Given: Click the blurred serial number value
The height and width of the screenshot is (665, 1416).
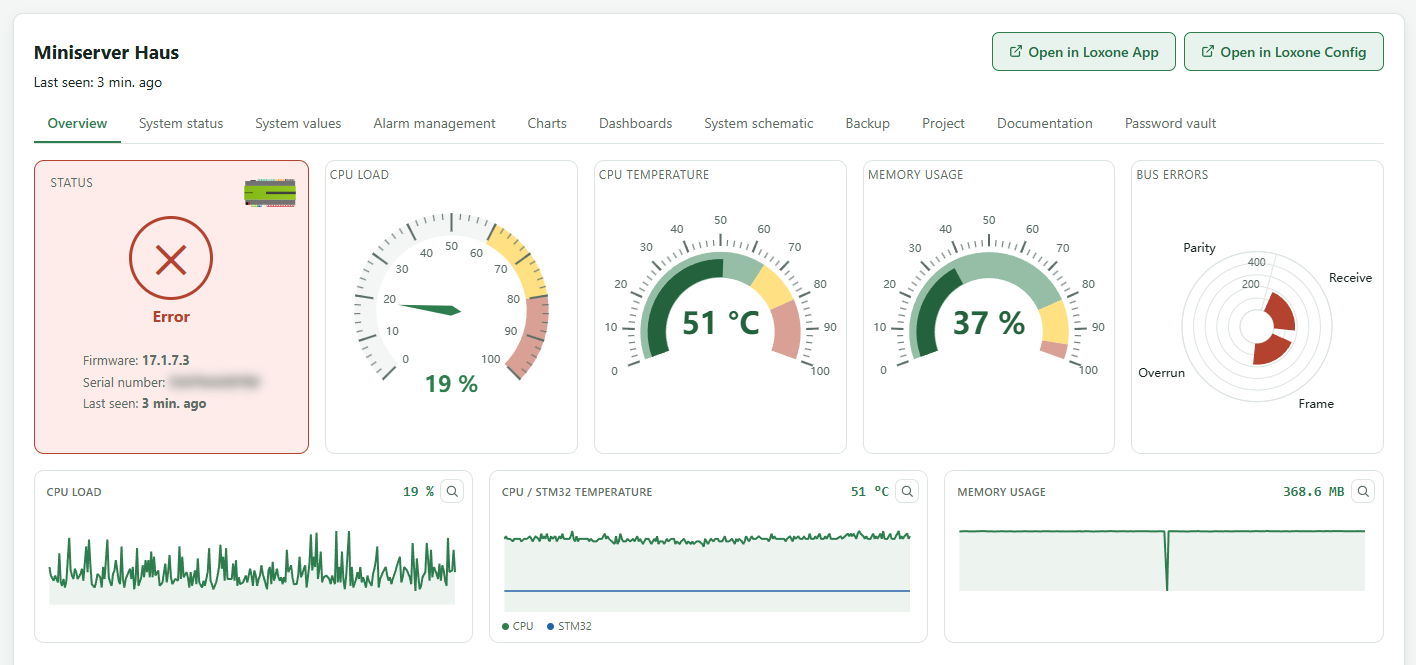Looking at the screenshot, I should pyautogui.click(x=215, y=382).
